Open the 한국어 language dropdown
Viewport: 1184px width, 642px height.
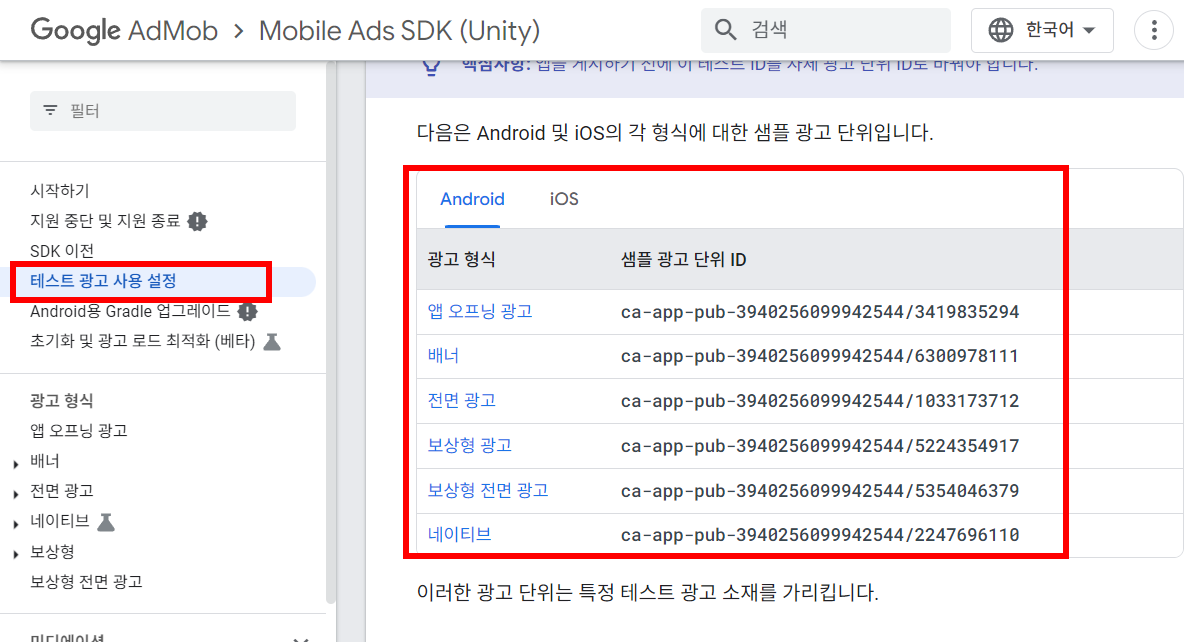[1042, 30]
